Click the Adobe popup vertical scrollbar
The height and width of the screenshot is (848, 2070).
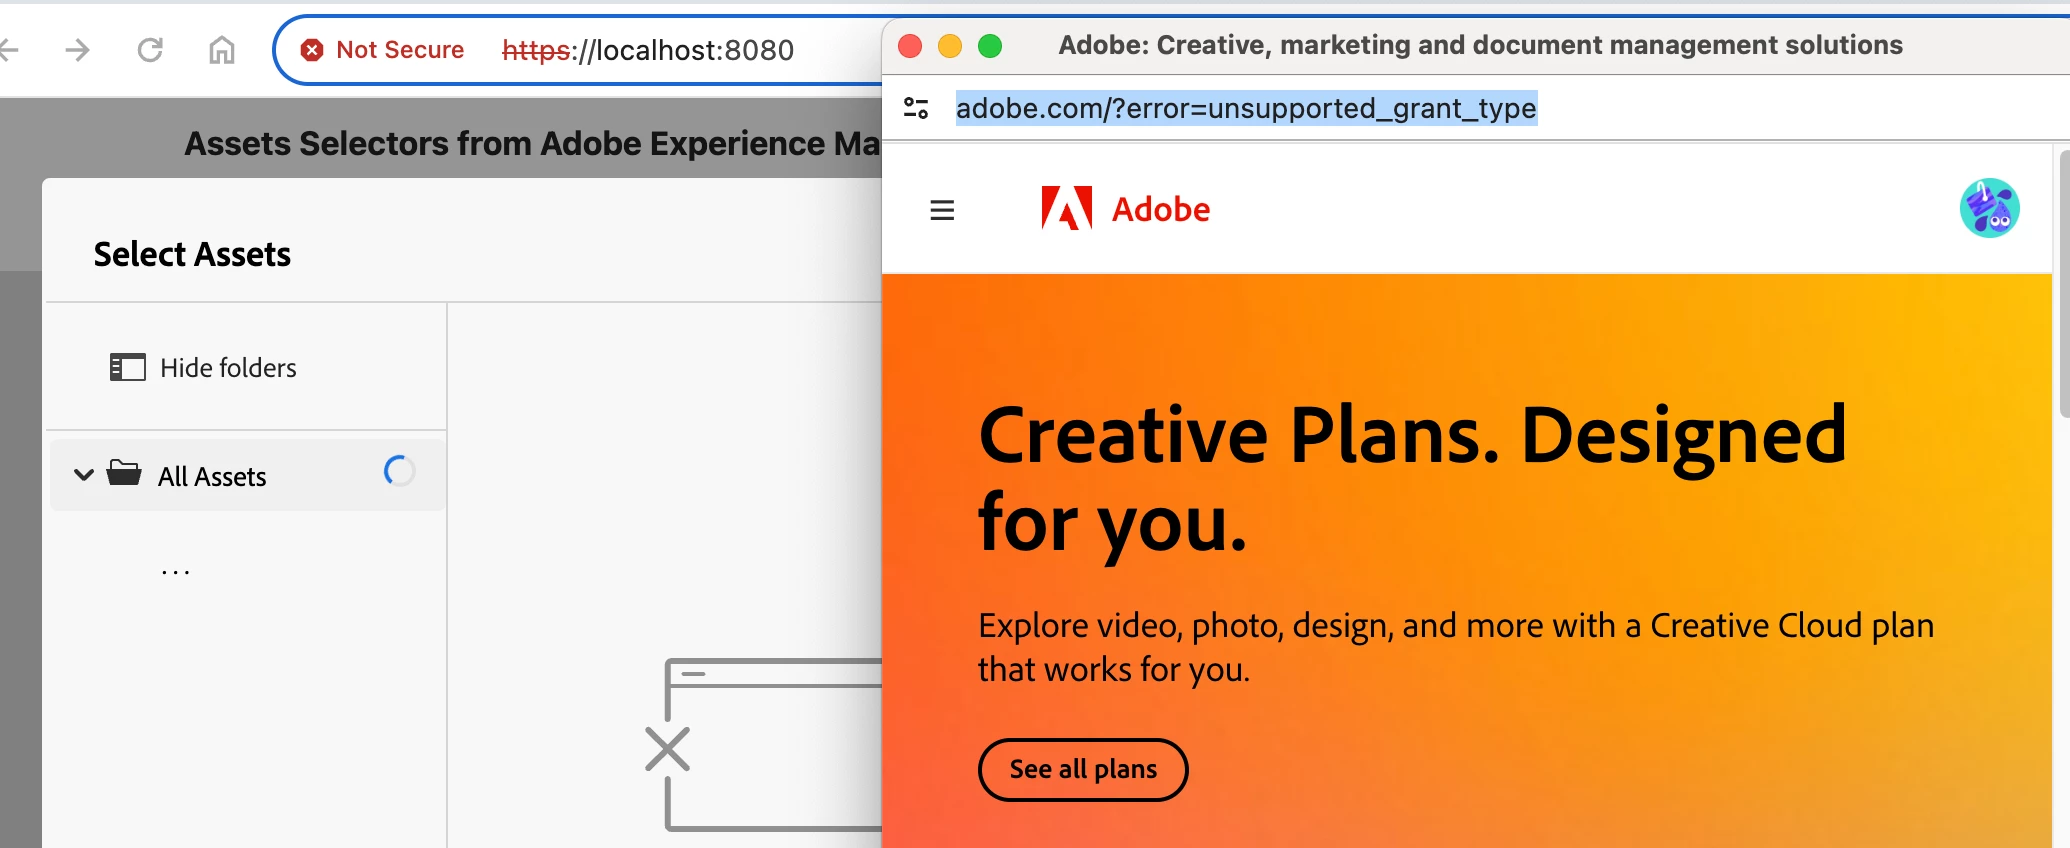click(2064, 284)
